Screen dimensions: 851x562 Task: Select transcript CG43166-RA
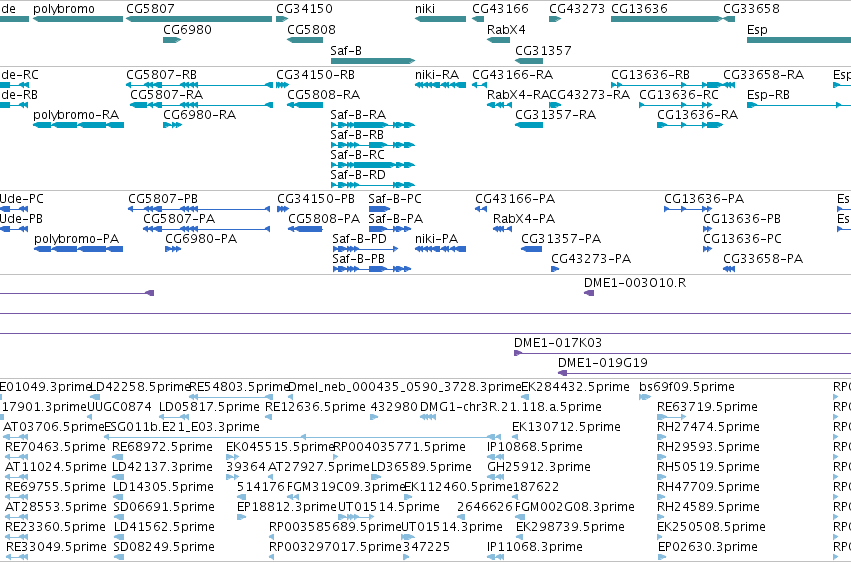(513, 74)
